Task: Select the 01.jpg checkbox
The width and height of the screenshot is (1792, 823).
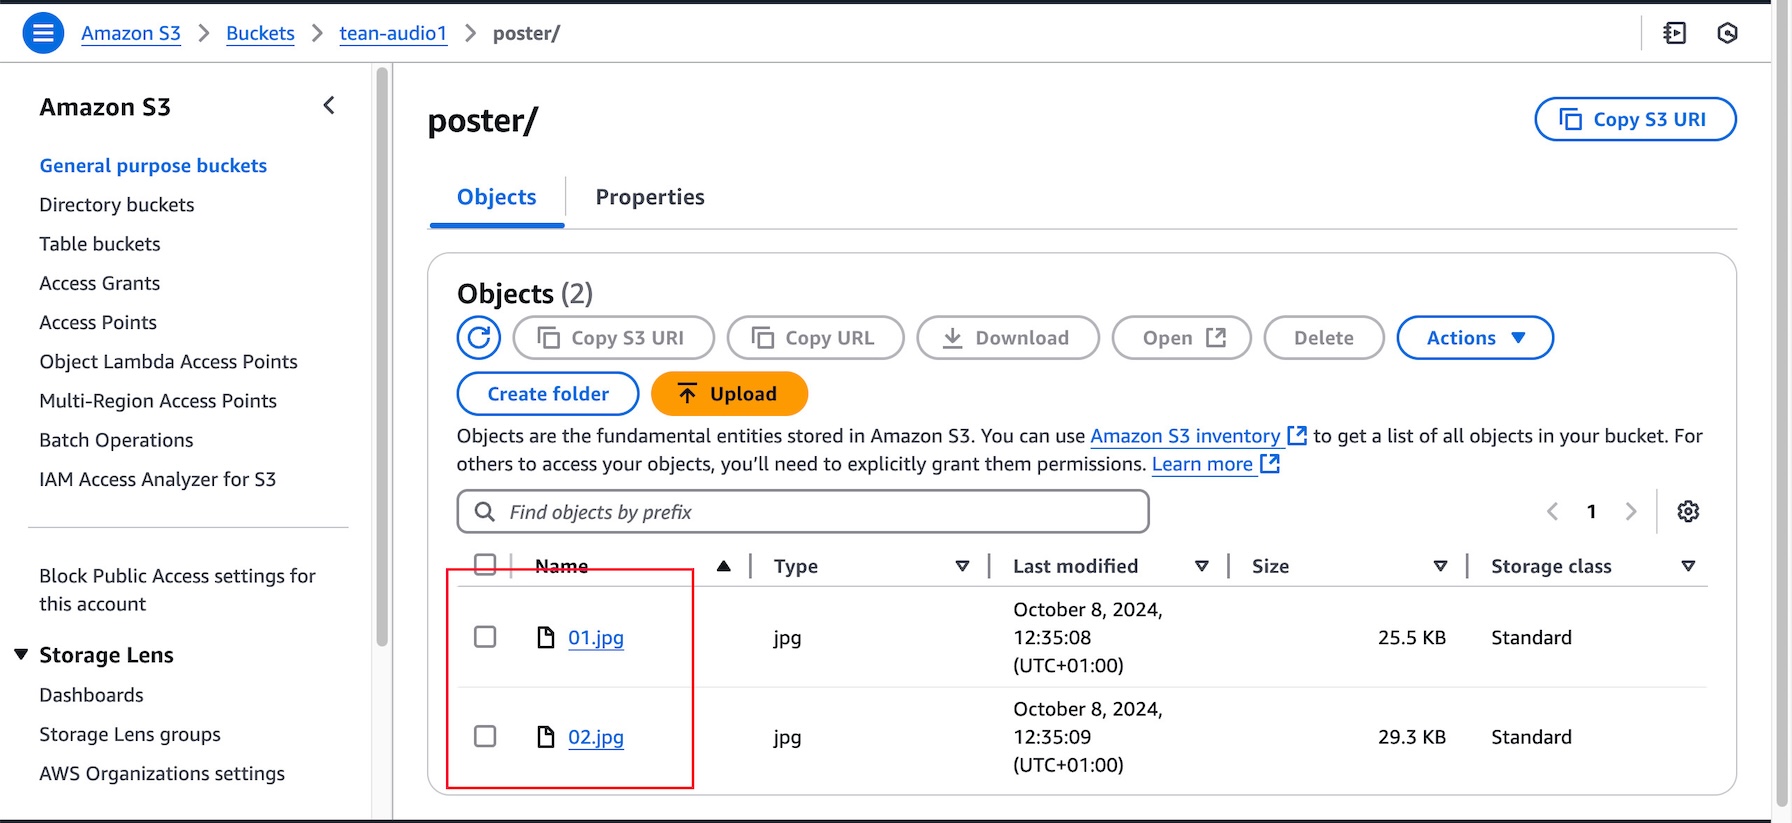Action: (x=485, y=637)
